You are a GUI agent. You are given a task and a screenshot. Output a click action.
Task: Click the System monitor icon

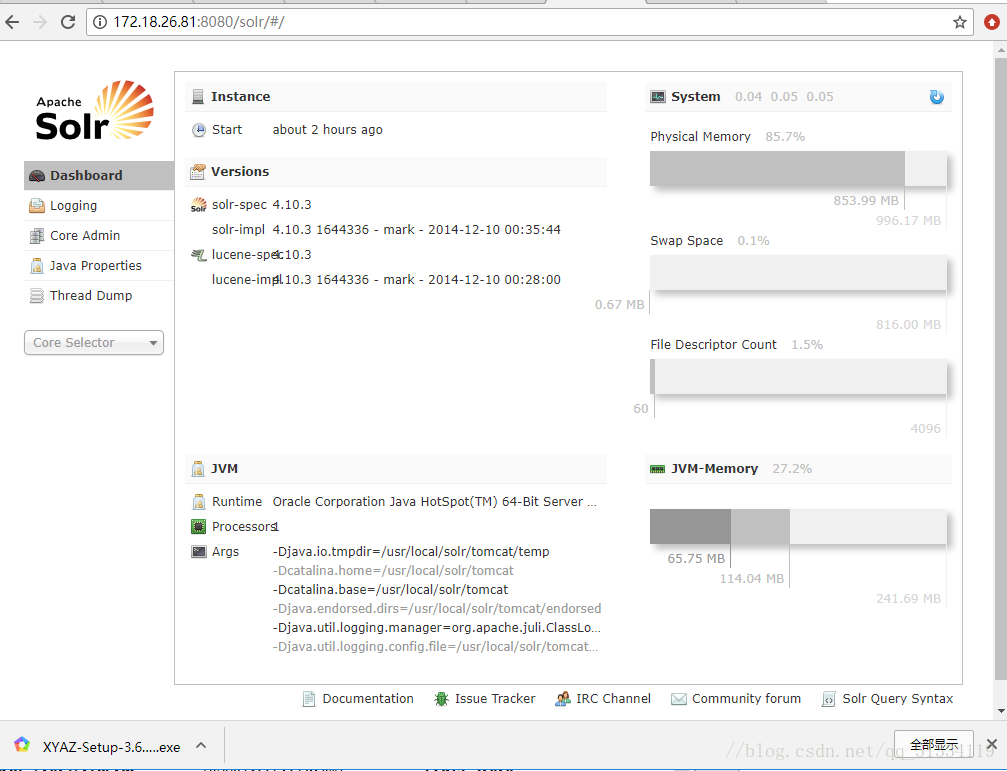pyautogui.click(x=658, y=97)
